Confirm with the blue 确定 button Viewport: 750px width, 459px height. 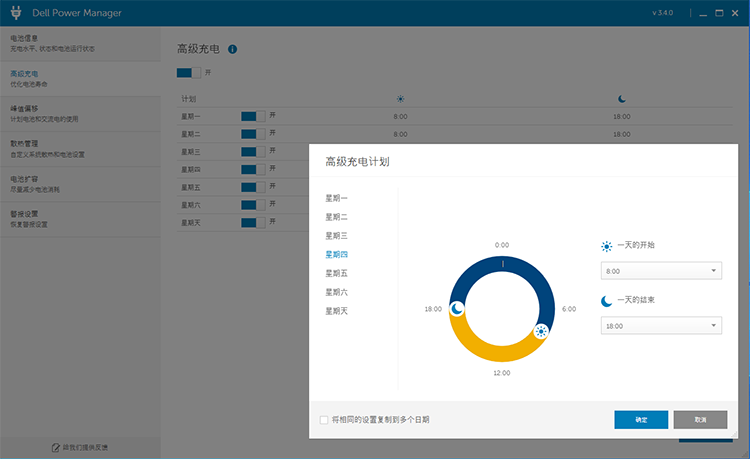click(641, 420)
